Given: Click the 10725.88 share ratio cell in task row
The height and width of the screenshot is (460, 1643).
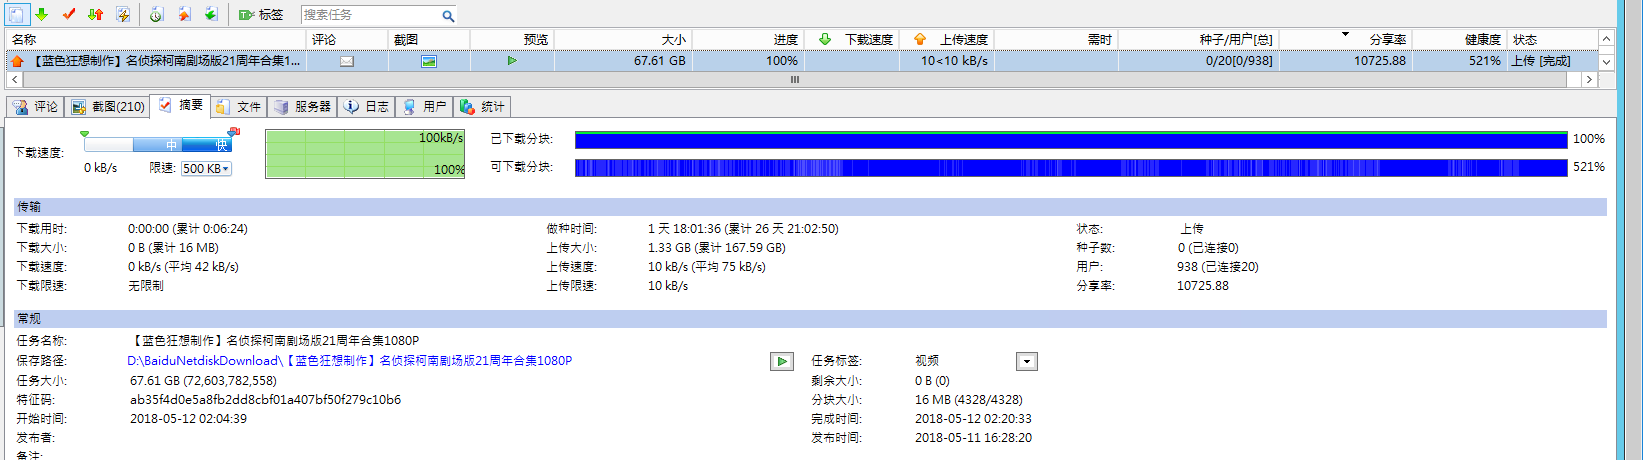Looking at the screenshot, I should tap(1380, 61).
